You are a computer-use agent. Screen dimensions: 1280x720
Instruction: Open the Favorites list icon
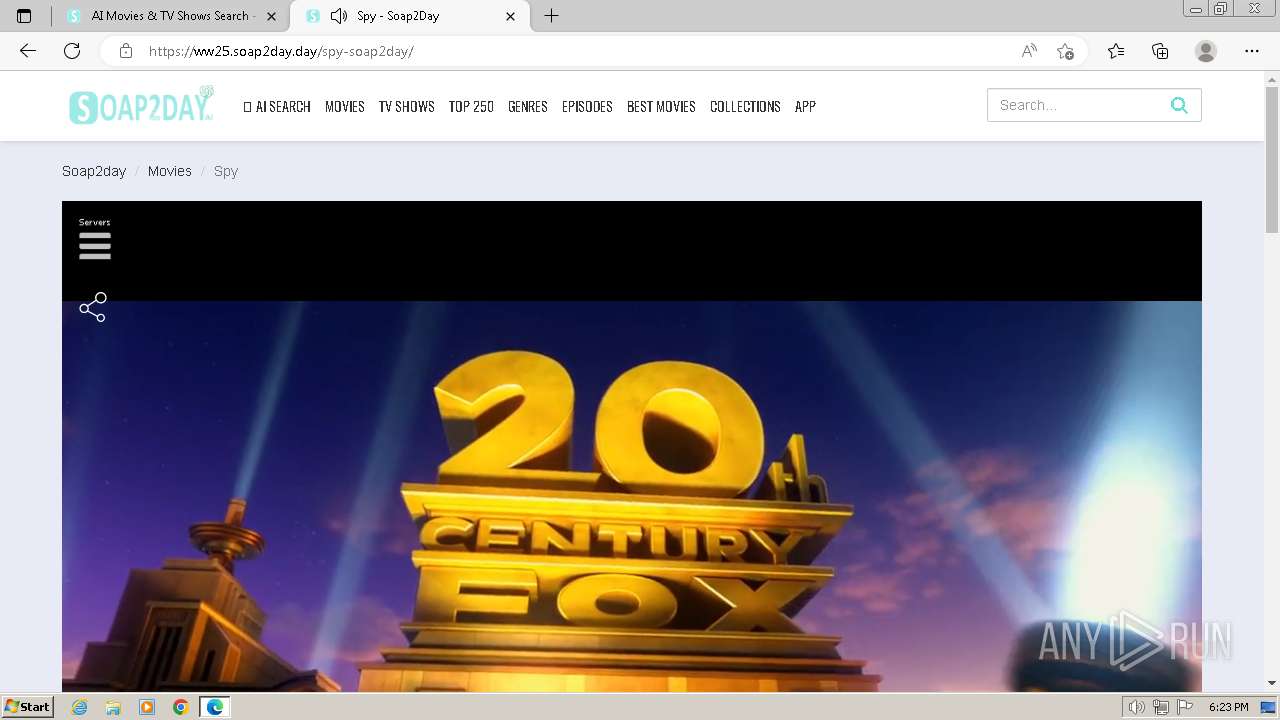tap(1116, 51)
